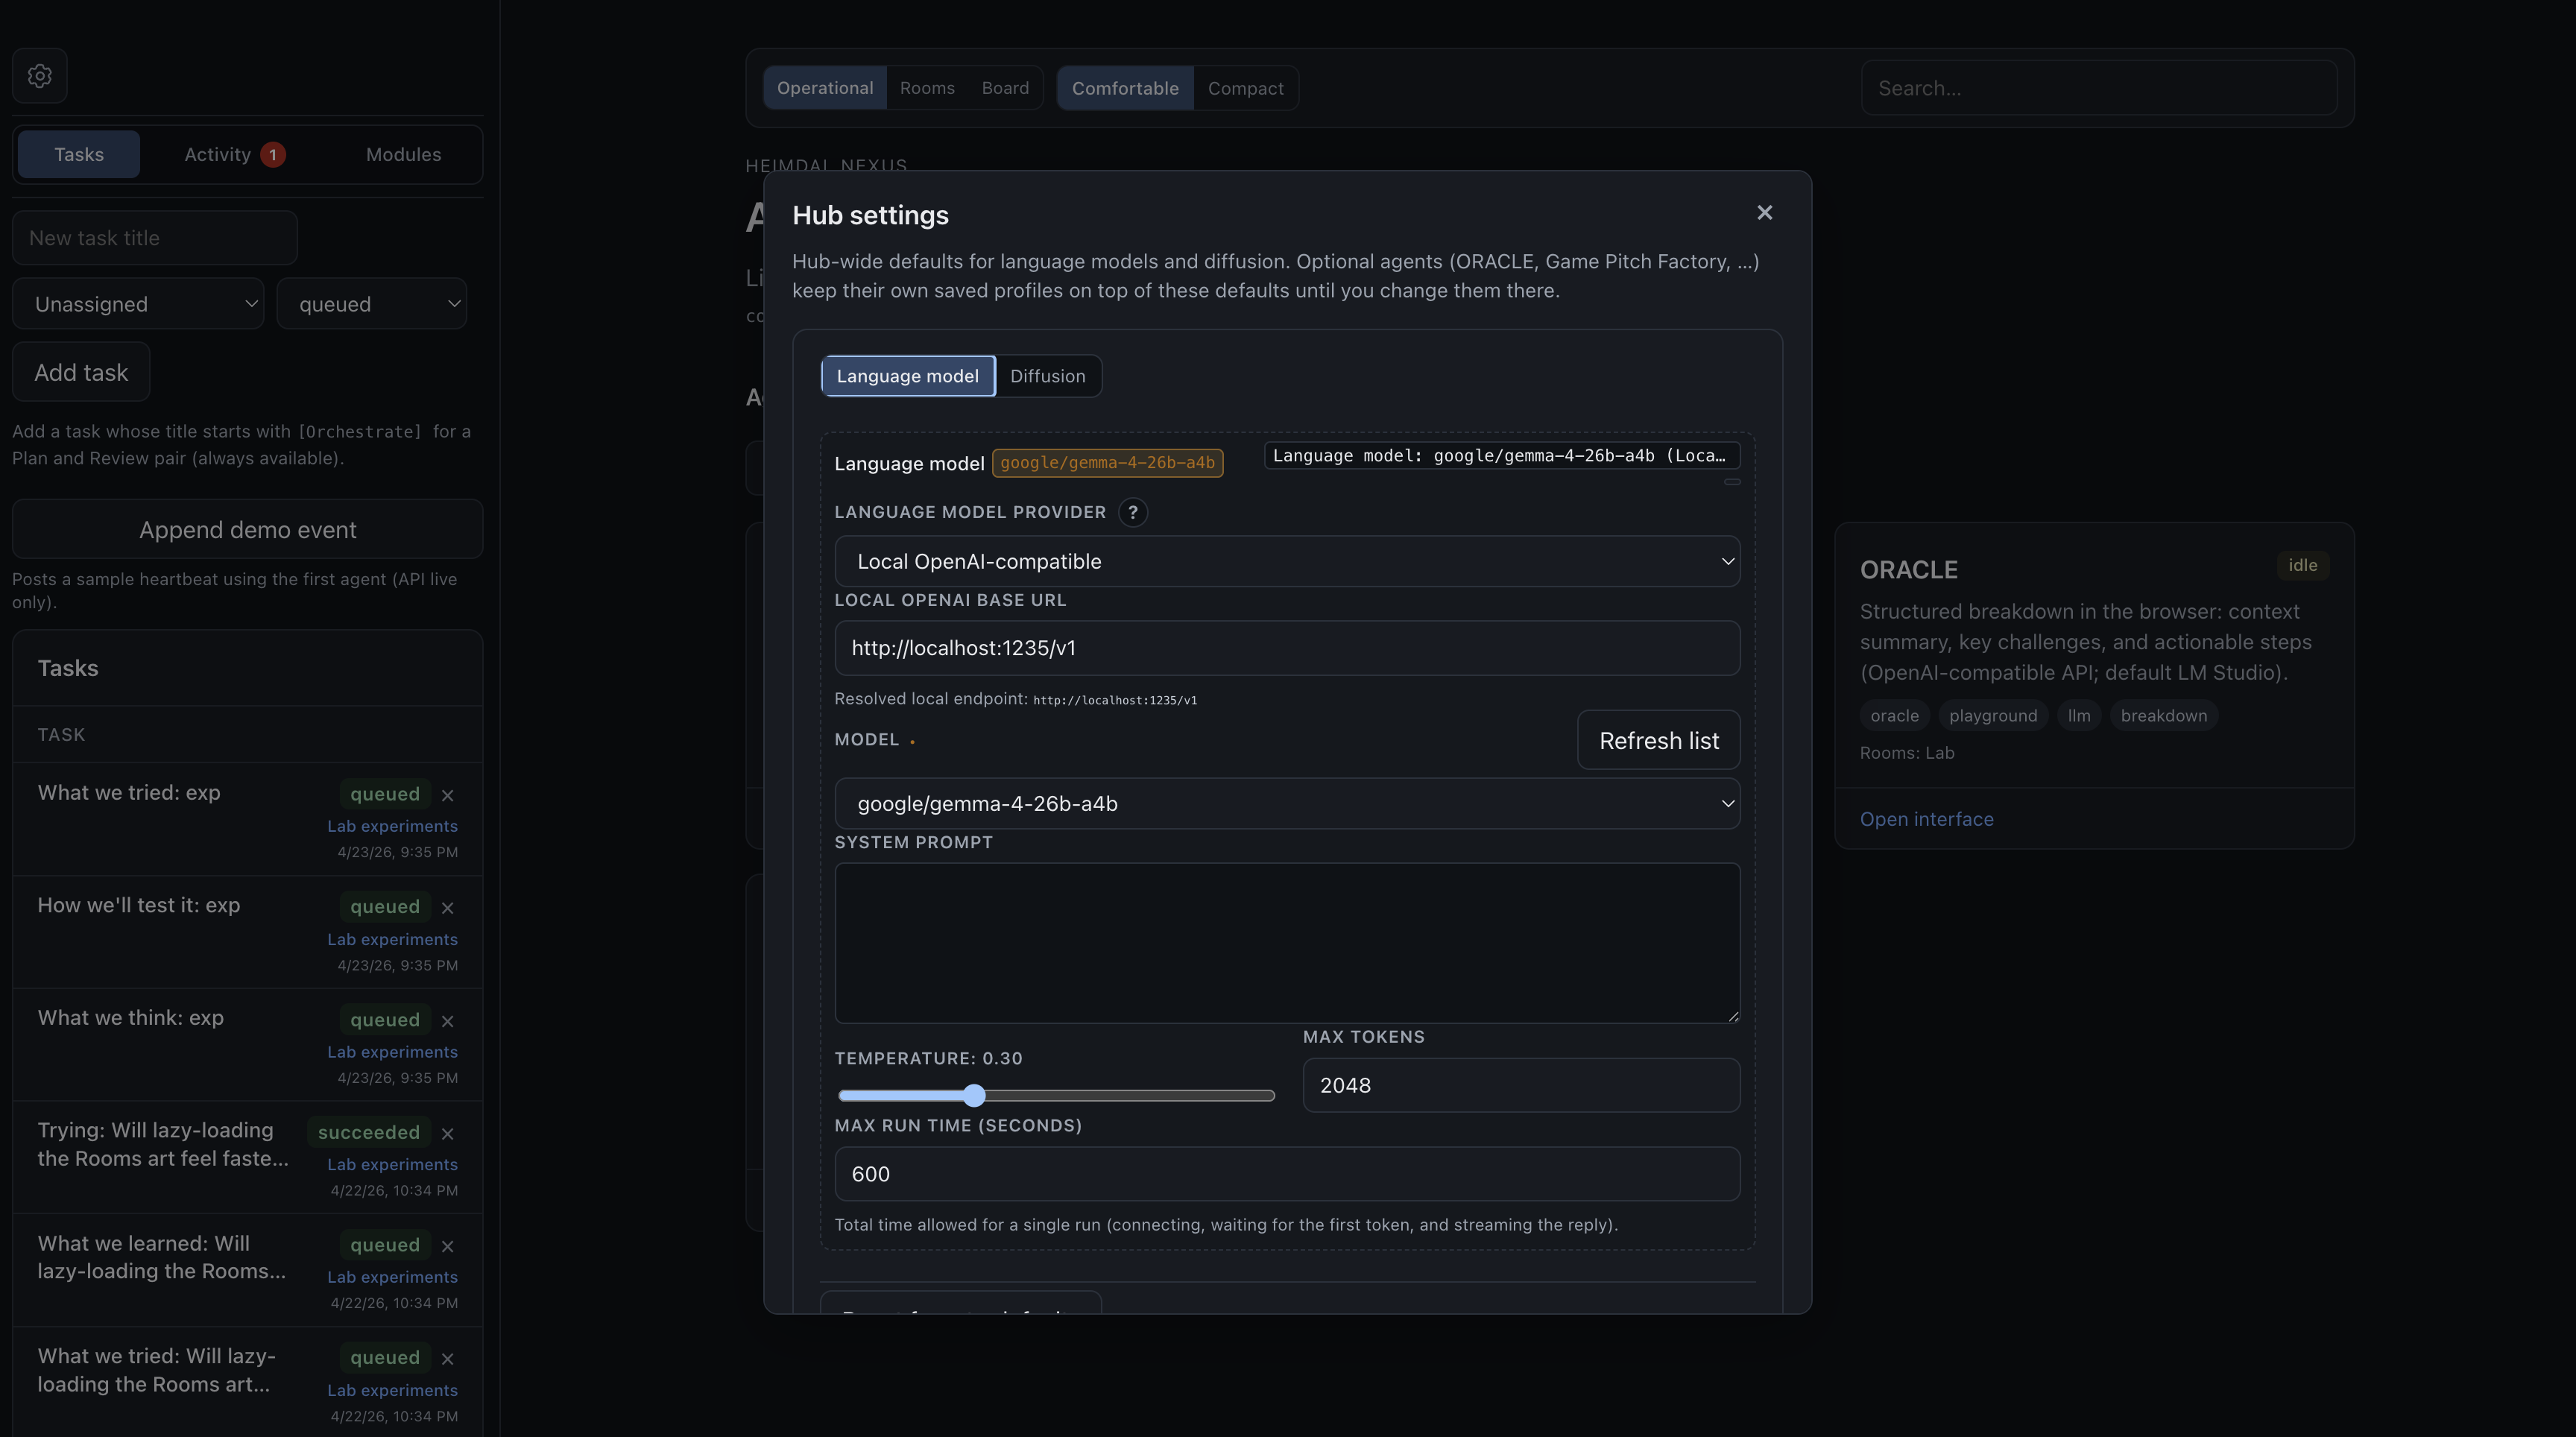This screenshot has width=2576, height=1437.
Task: Click the Max run time seconds field
Action: [x=1287, y=1174]
